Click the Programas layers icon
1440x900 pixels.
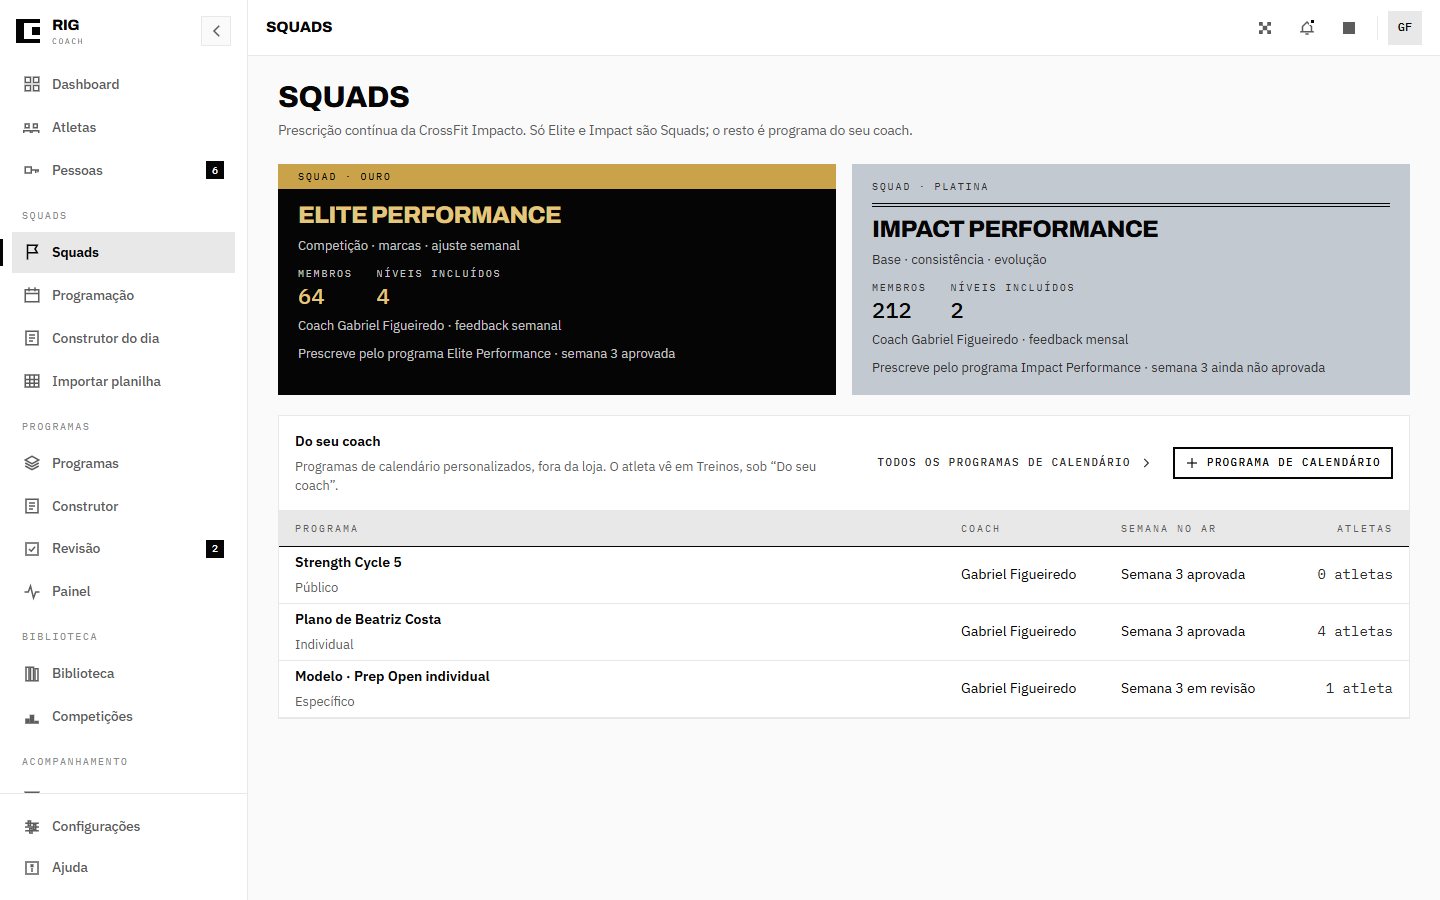32,463
